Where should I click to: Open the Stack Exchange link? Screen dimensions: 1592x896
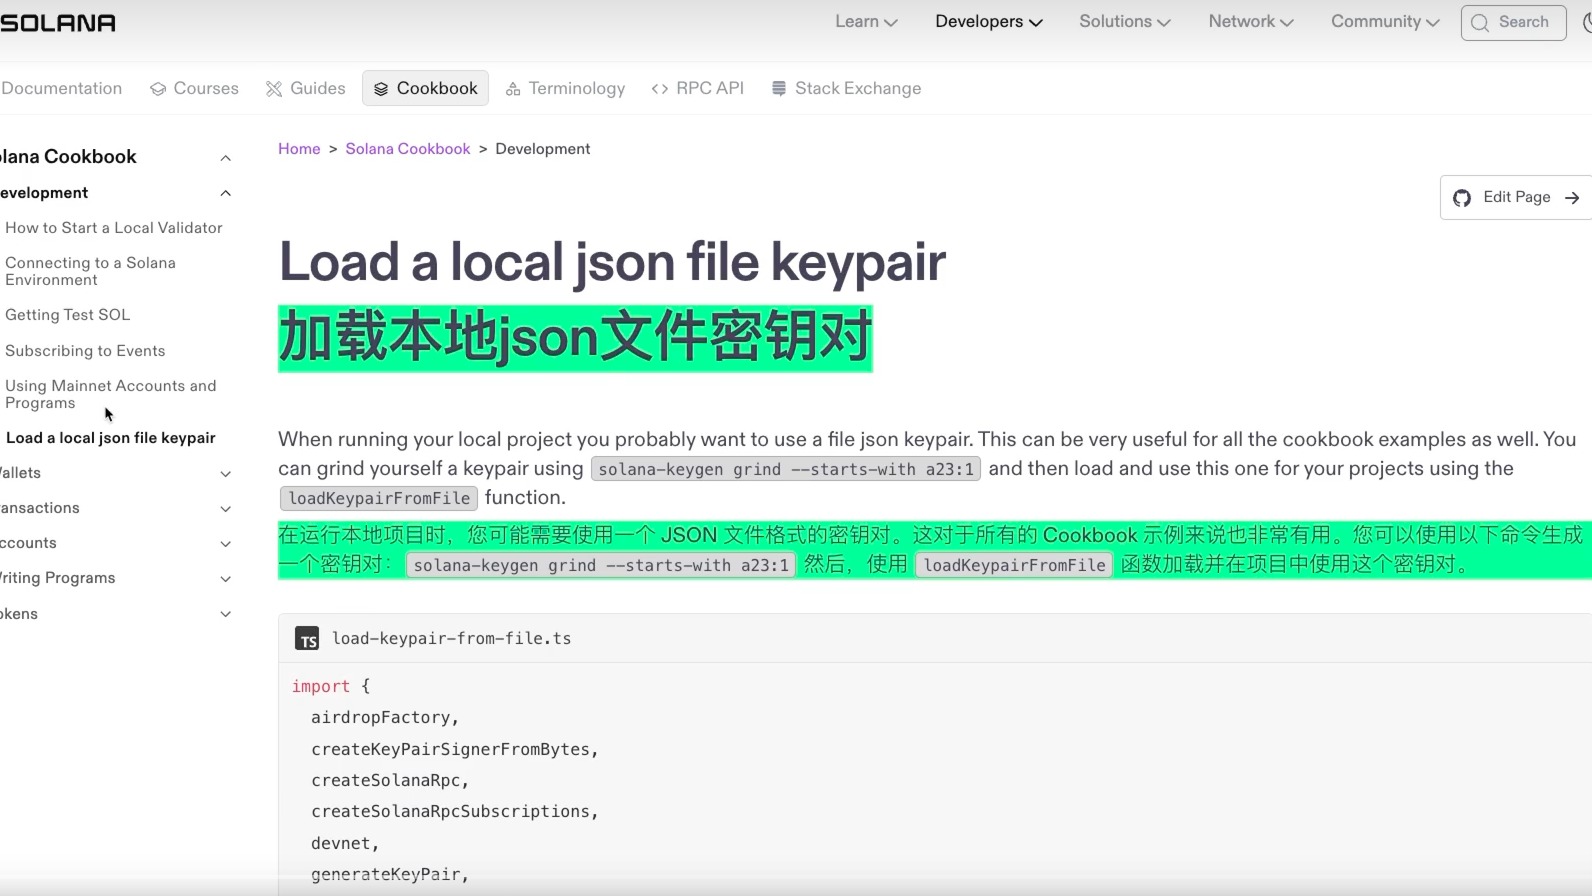click(846, 88)
